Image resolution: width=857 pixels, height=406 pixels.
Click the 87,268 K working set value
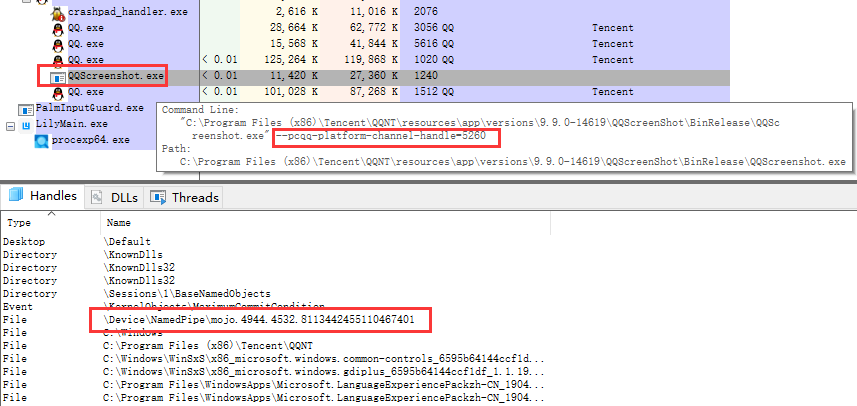[374, 92]
